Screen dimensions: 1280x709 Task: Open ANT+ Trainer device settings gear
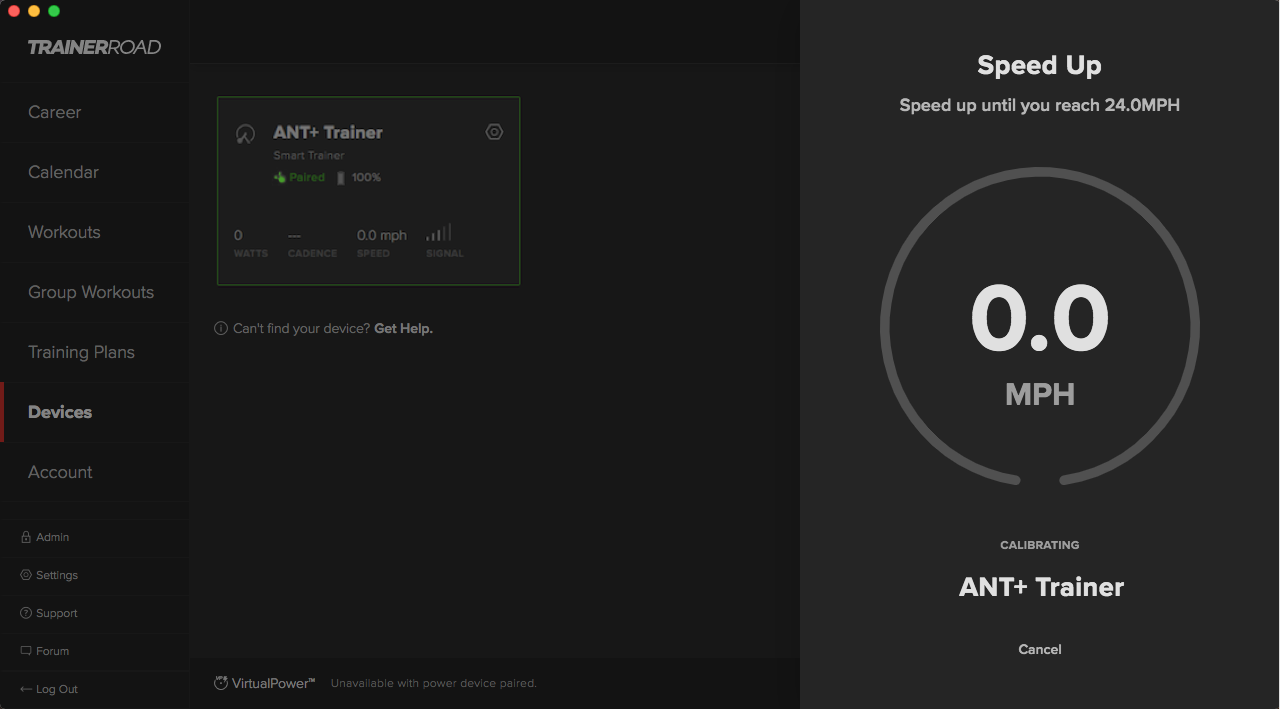click(x=494, y=132)
